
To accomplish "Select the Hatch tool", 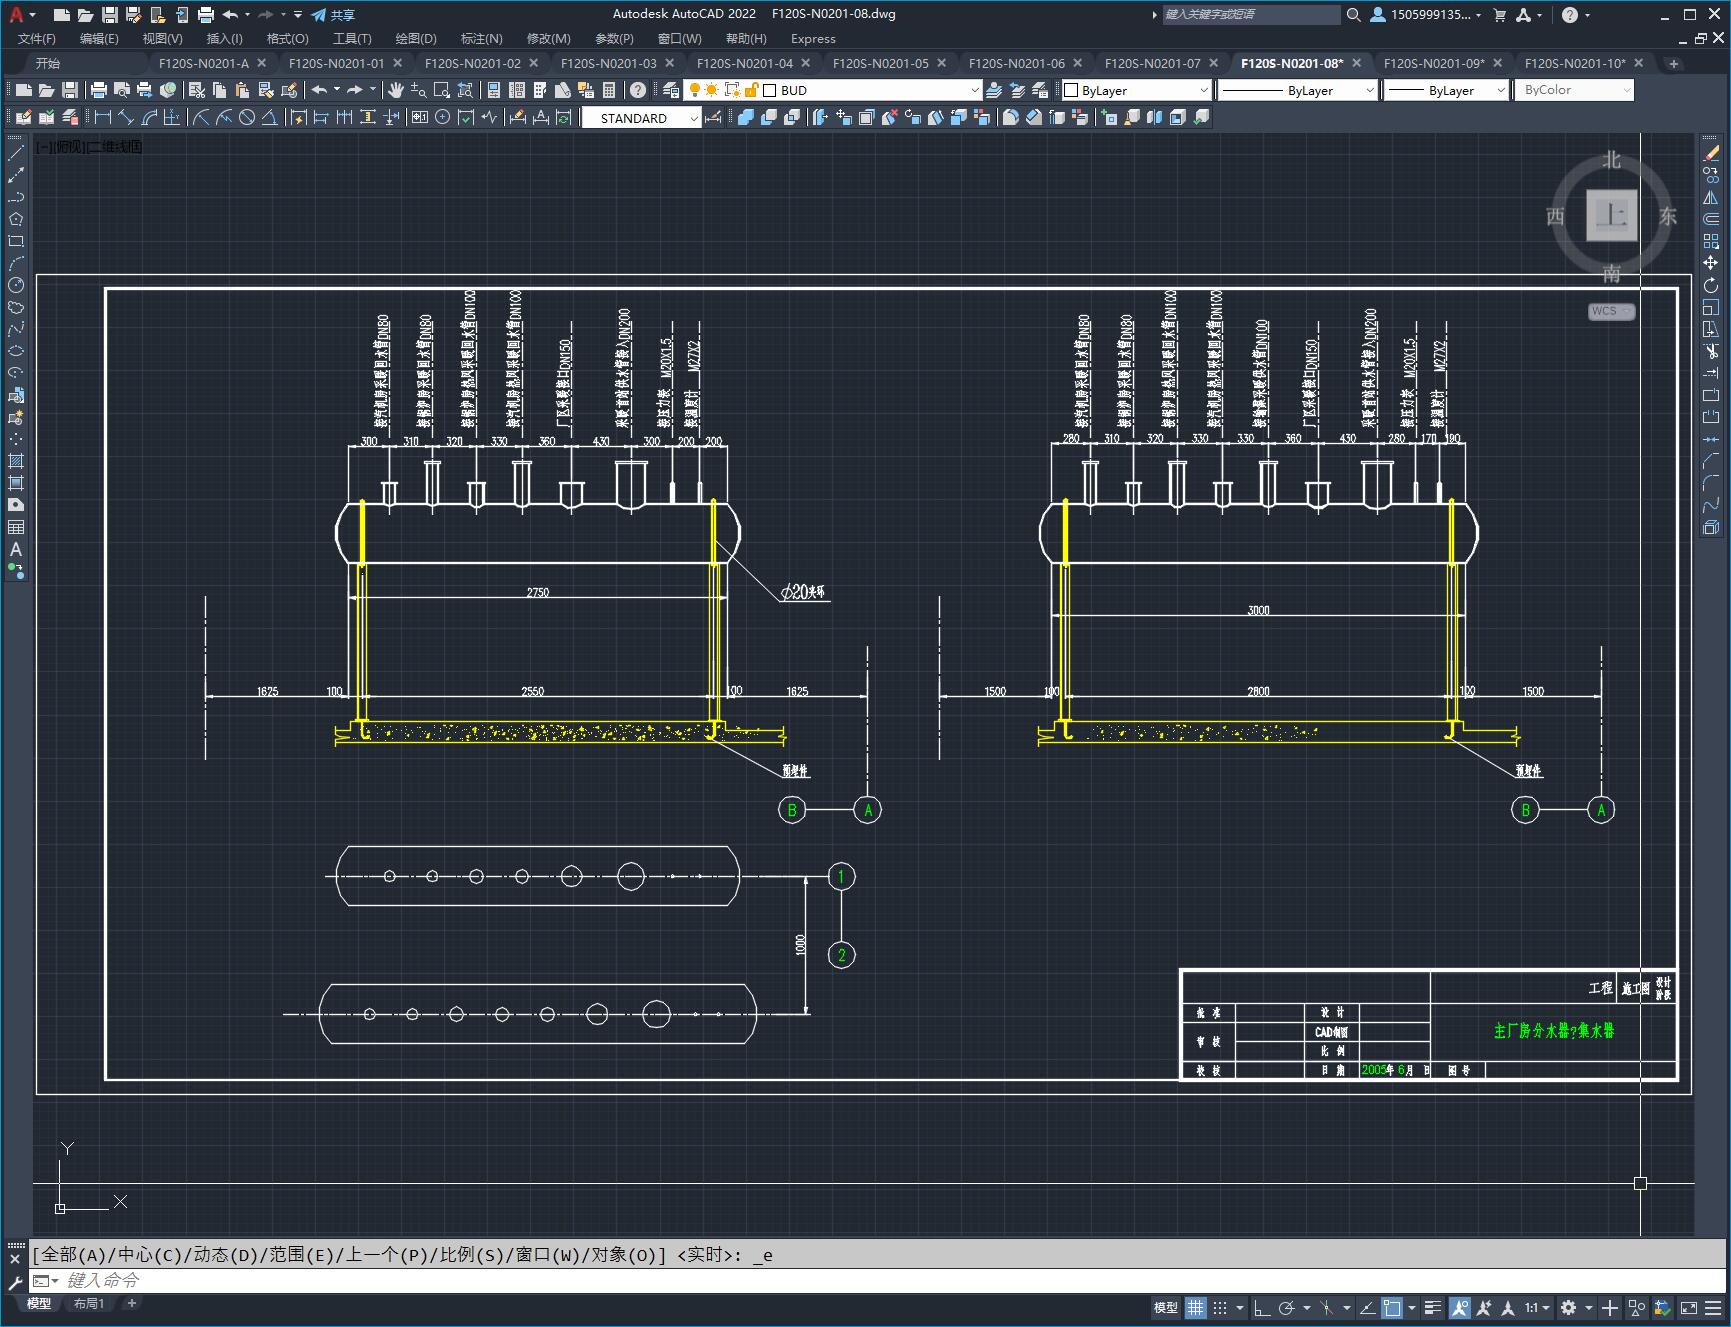I will coord(16,461).
